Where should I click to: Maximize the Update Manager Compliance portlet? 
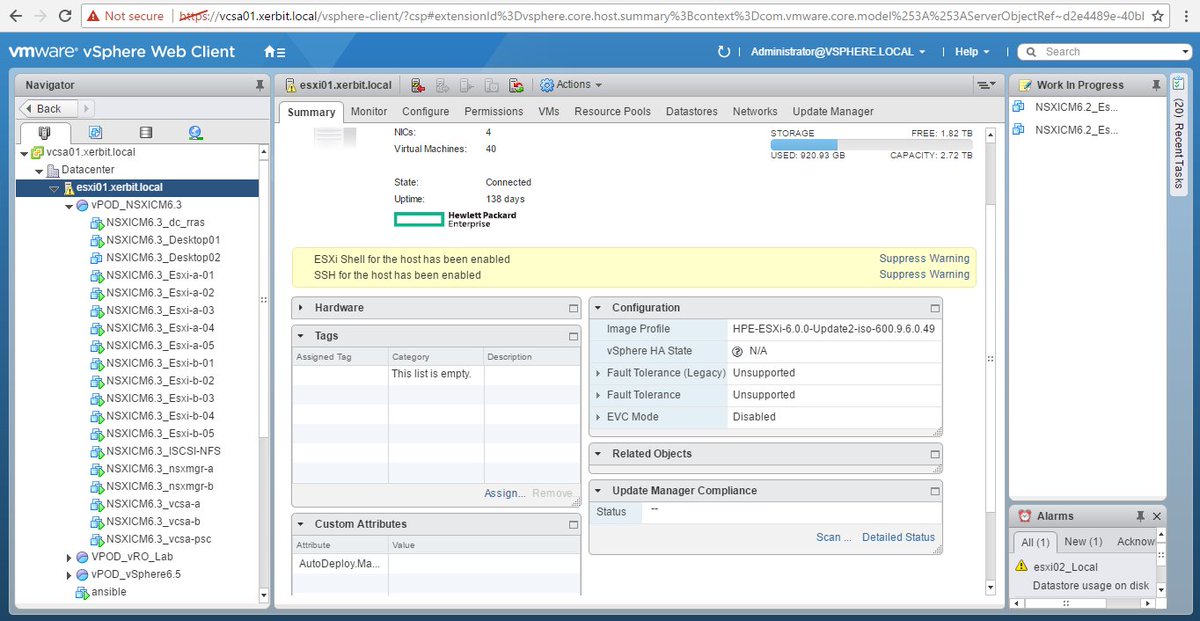[935, 491]
